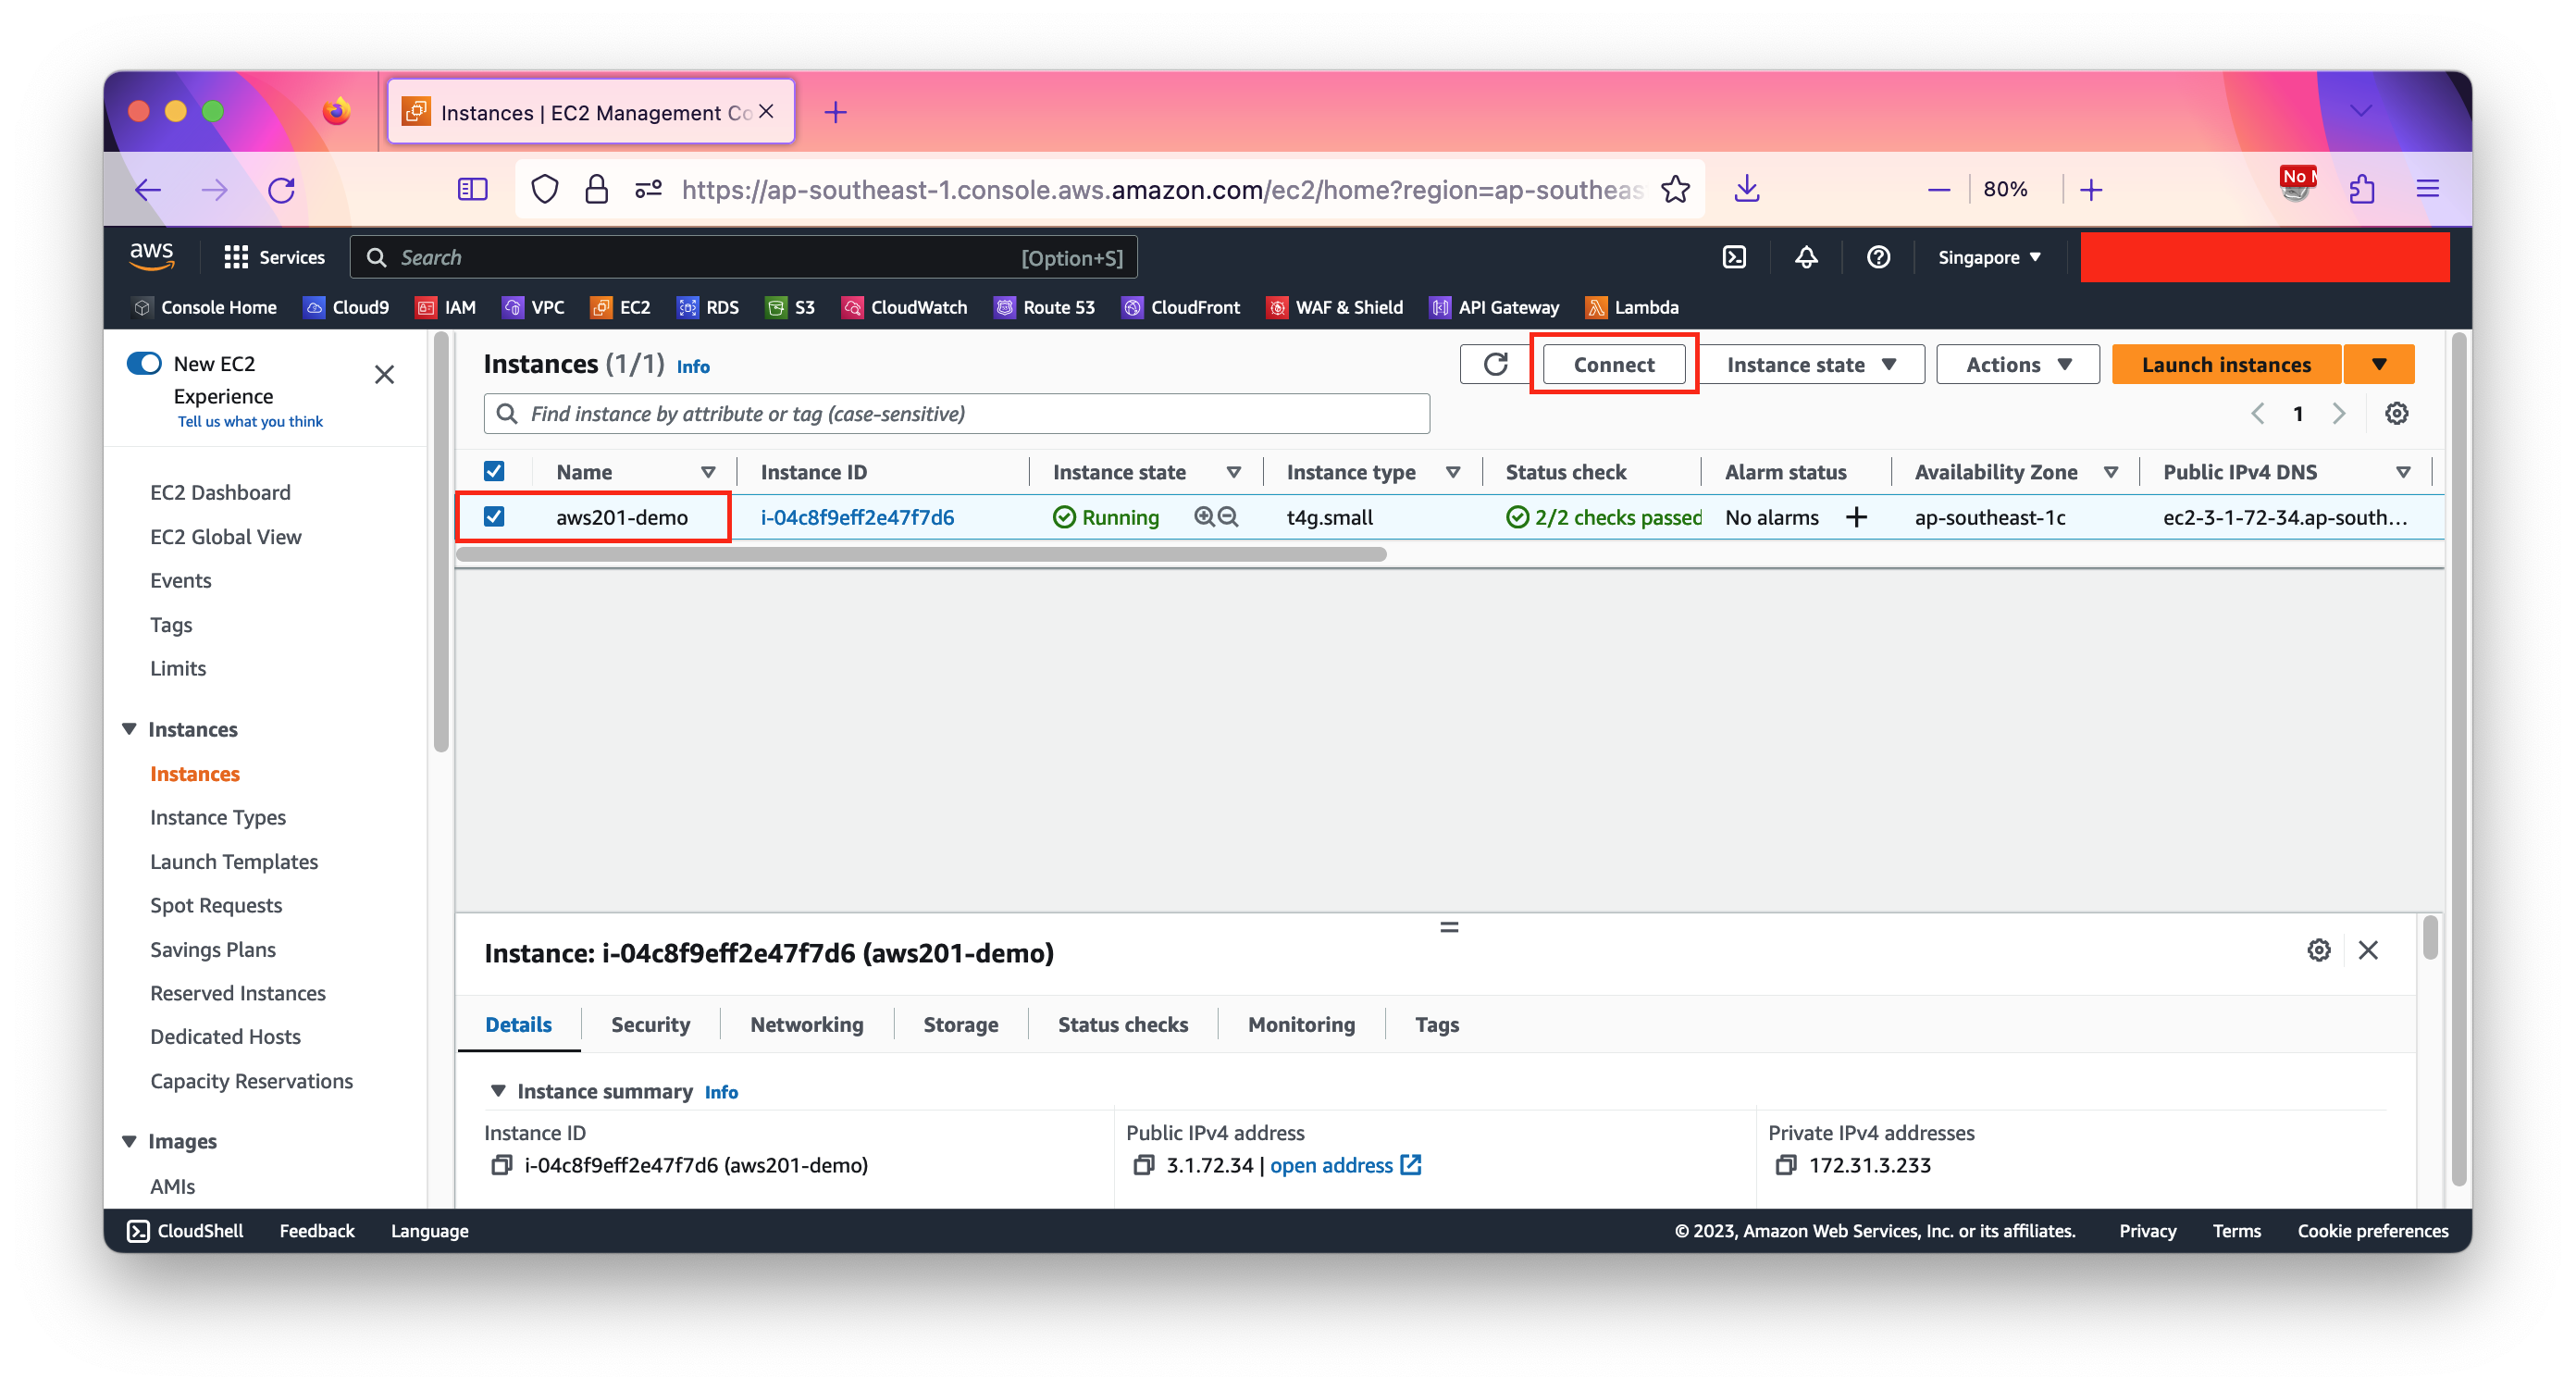Copy the Instance ID value
Viewport: 2576px width, 1390px height.
pos(501,1164)
